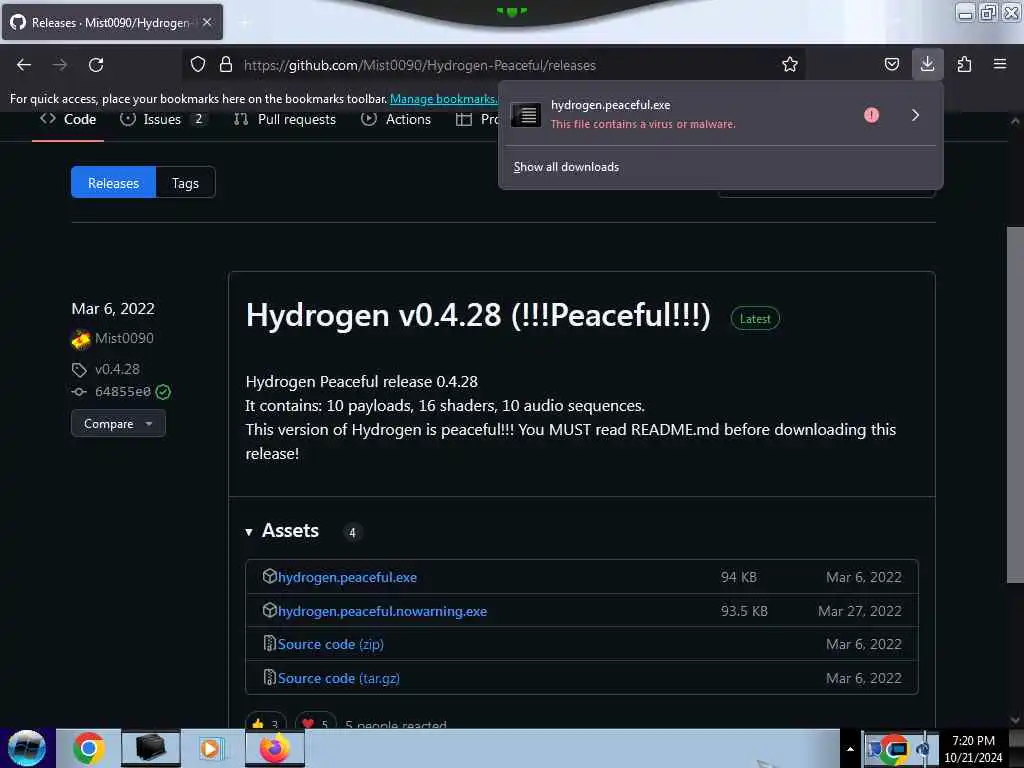Bookmark this page with the star icon
The height and width of the screenshot is (768, 1024).
pyautogui.click(x=790, y=64)
